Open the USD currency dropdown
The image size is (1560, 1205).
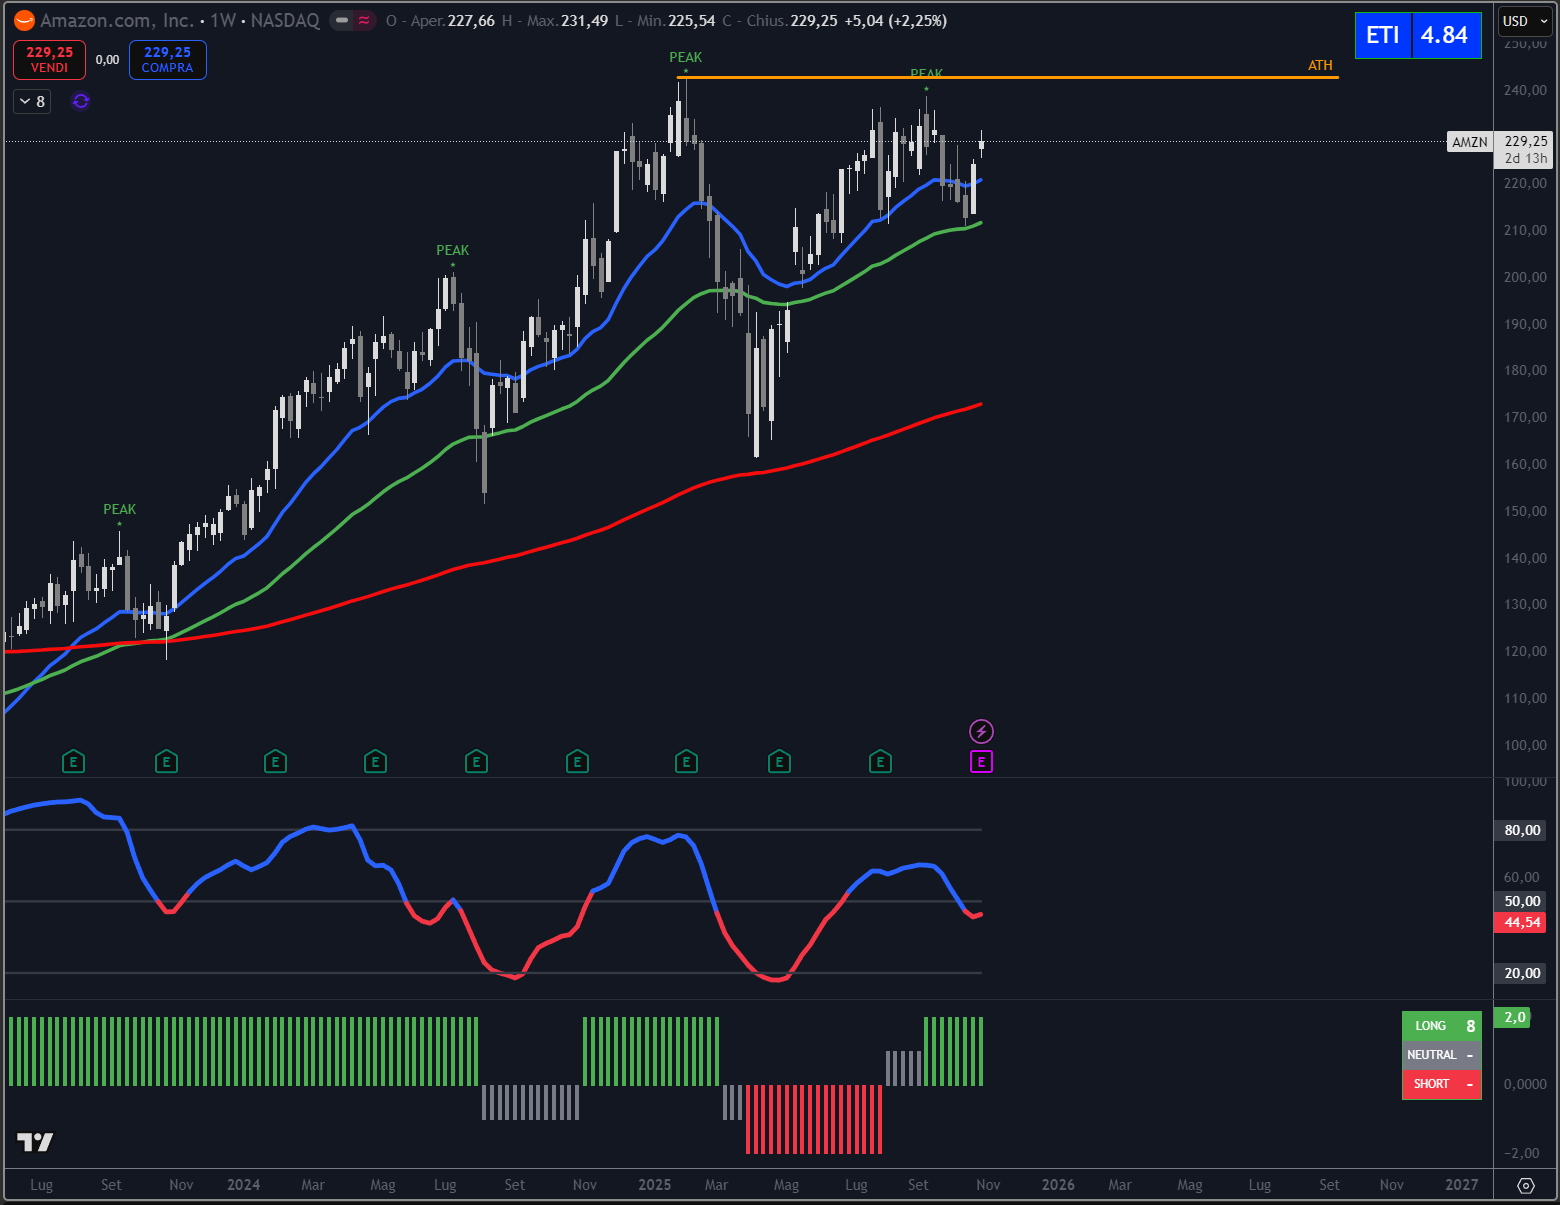coord(1524,21)
